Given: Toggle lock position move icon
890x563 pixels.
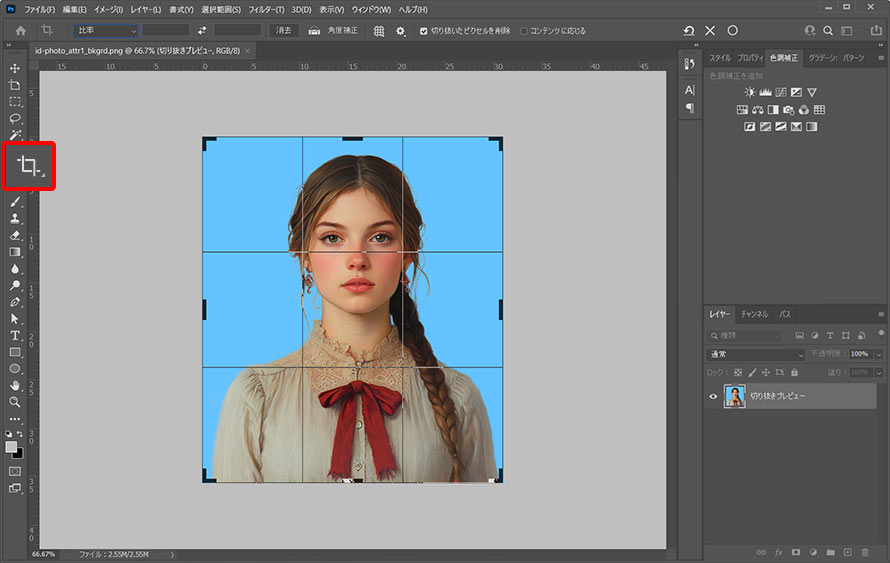Looking at the screenshot, I should (x=766, y=372).
